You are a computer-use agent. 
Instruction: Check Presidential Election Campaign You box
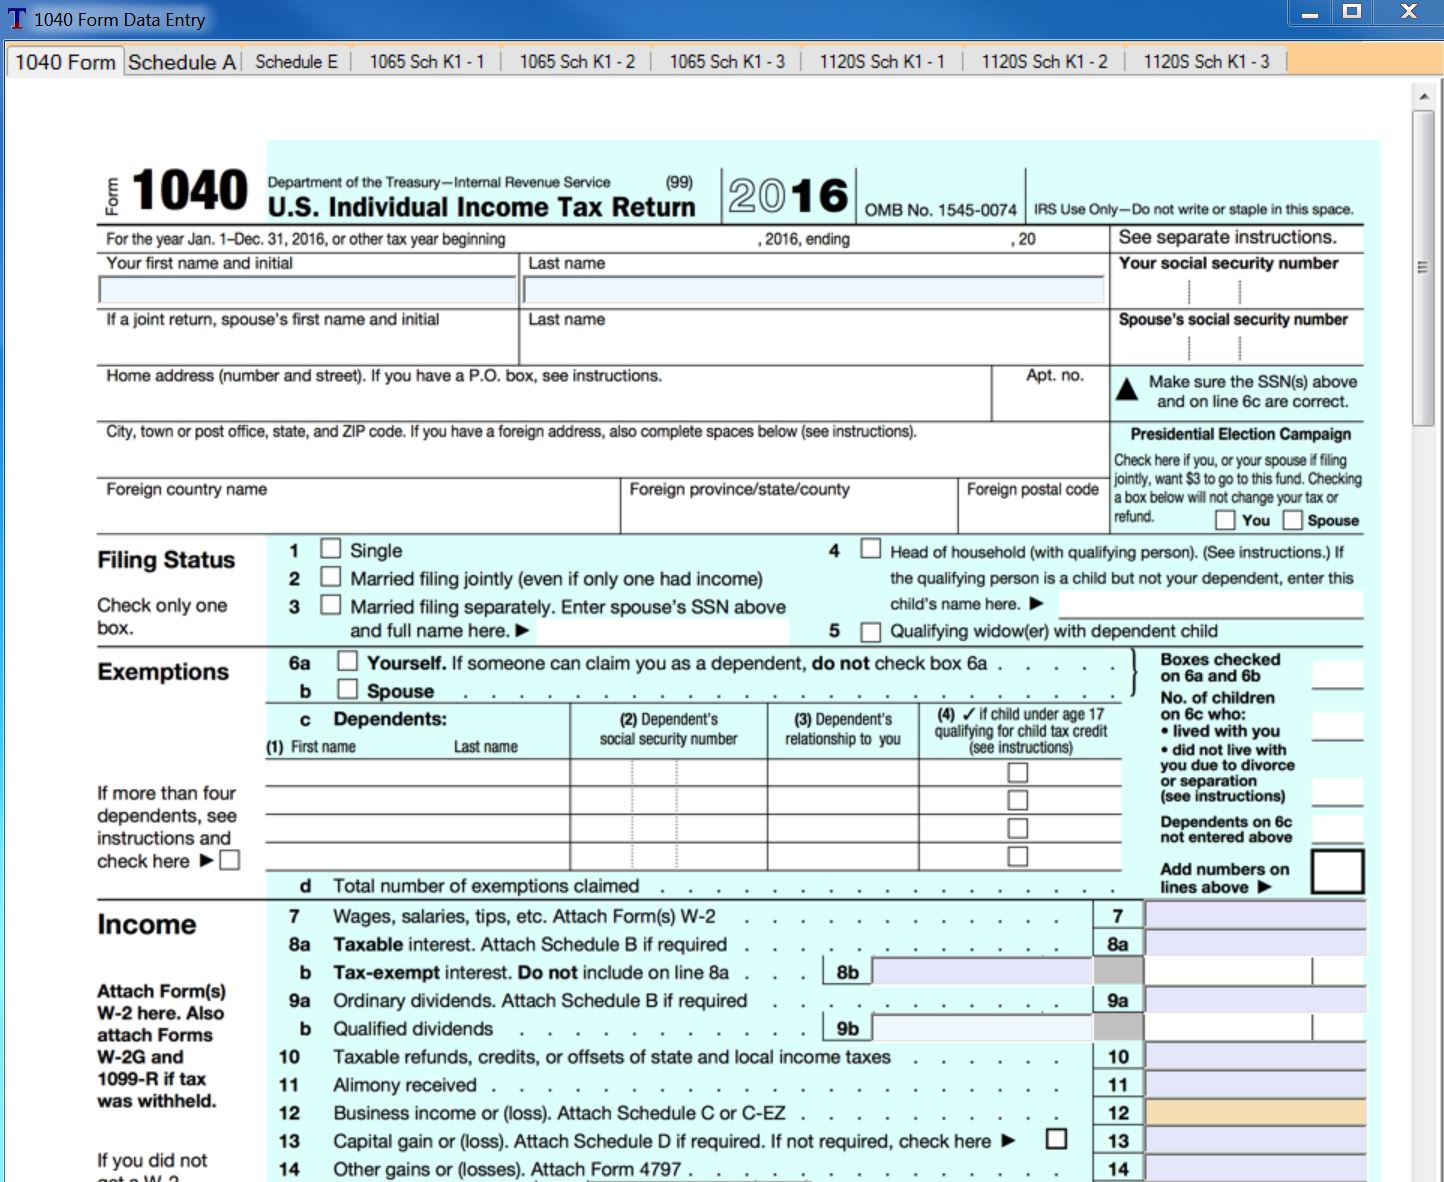1225,520
